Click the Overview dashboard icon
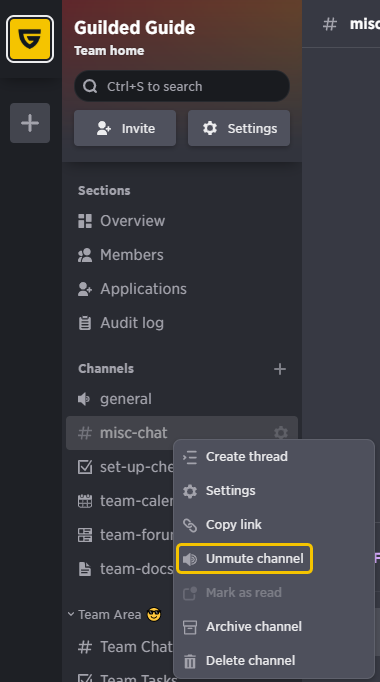Screen dimensions: 380x682 [x=85, y=221]
